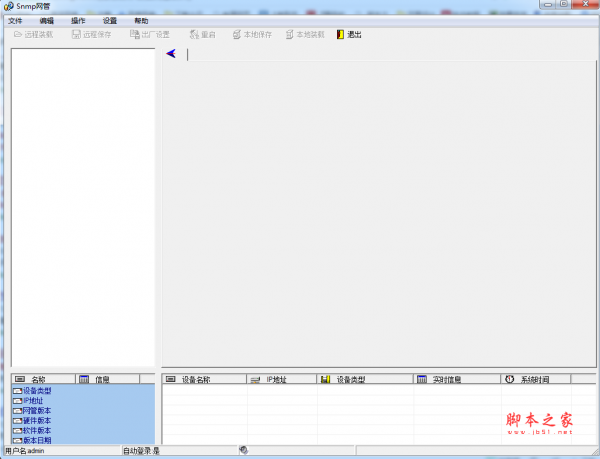Sort by IP地址 column header in device table
Viewport: 600px width, 459px height.
click(x=282, y=379)
